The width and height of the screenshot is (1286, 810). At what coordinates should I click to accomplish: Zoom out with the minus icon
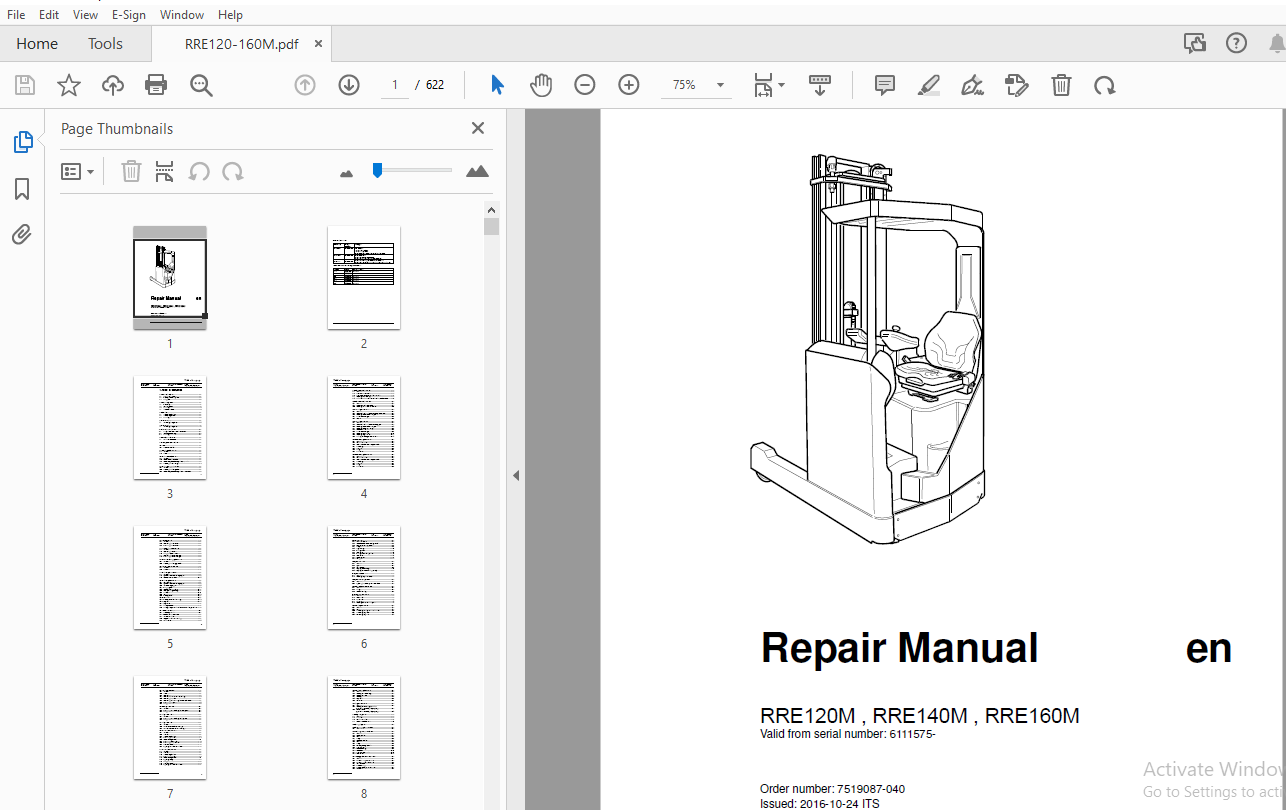point(585,86)
